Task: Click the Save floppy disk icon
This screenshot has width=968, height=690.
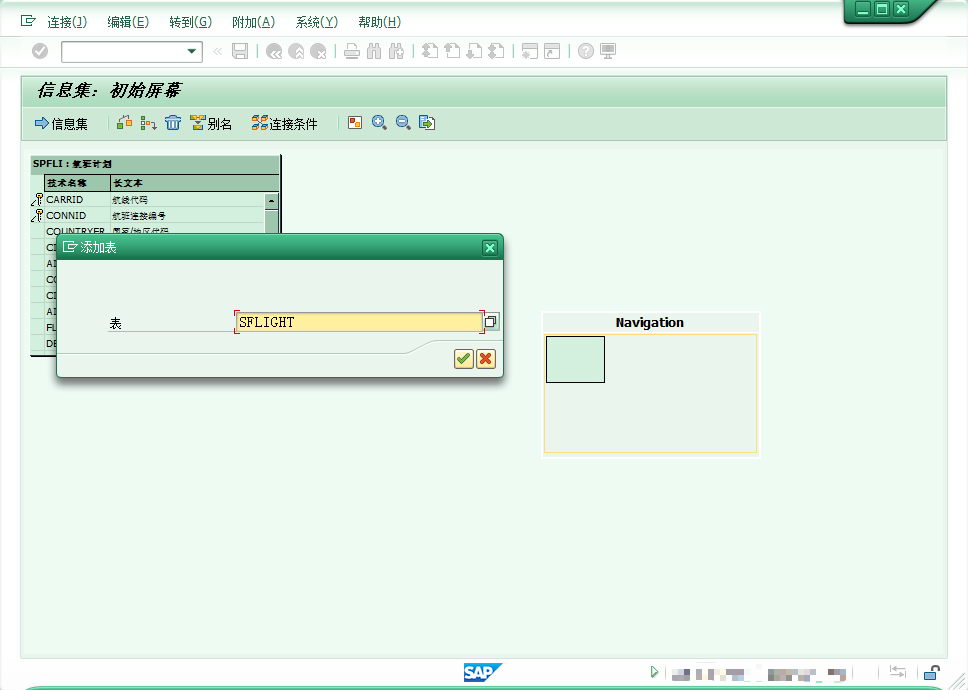Action: click(x=240, y=51)
